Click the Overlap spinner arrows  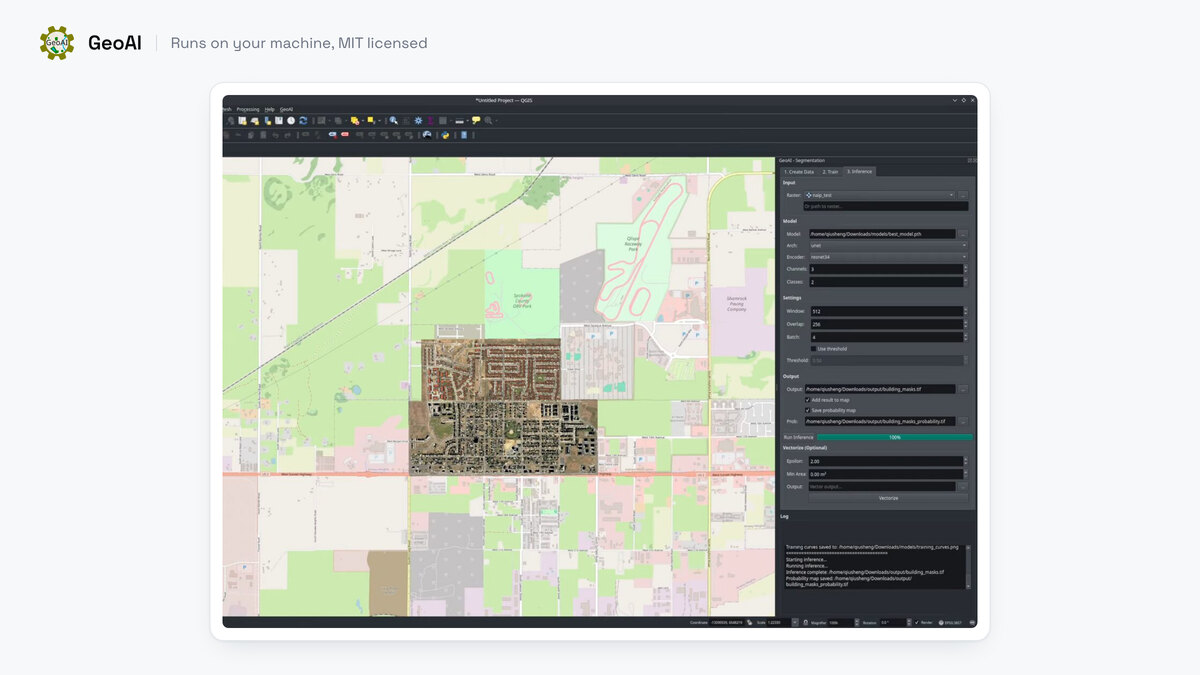click(x=966, y=324)
